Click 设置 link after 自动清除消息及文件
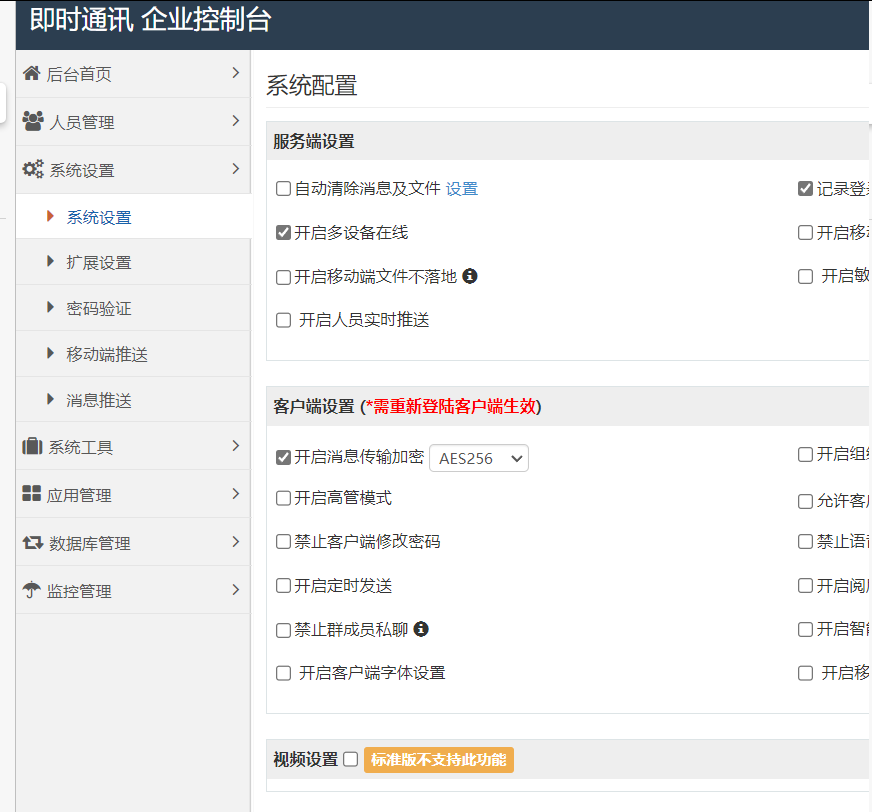Viewport: 872px width, 812px height. (462, 189)
